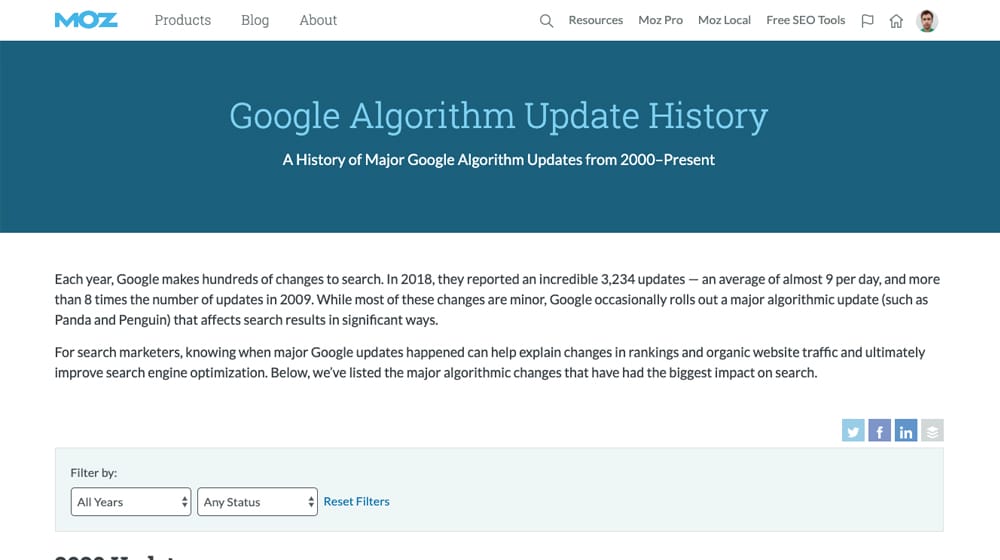
Task: Share page via Twitter icon
Action: coord(853,431)
